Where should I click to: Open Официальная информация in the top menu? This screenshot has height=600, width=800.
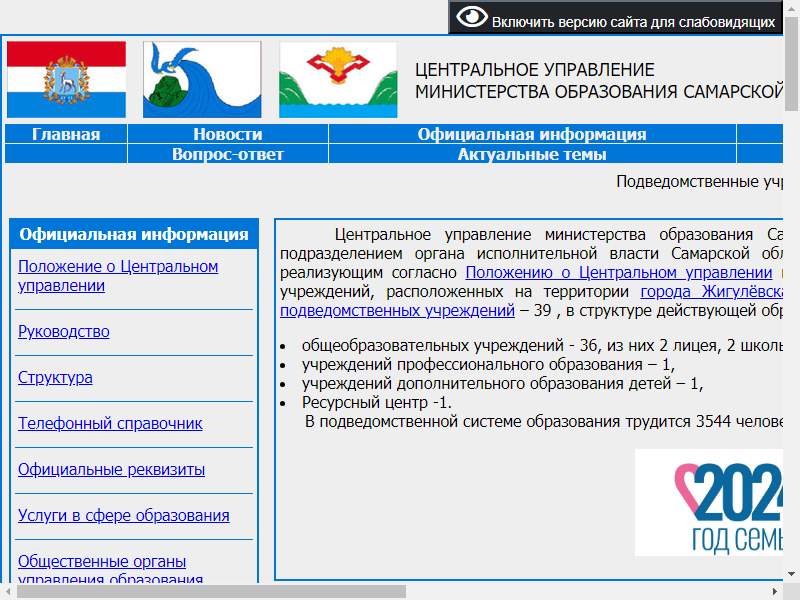click(532, 134)
